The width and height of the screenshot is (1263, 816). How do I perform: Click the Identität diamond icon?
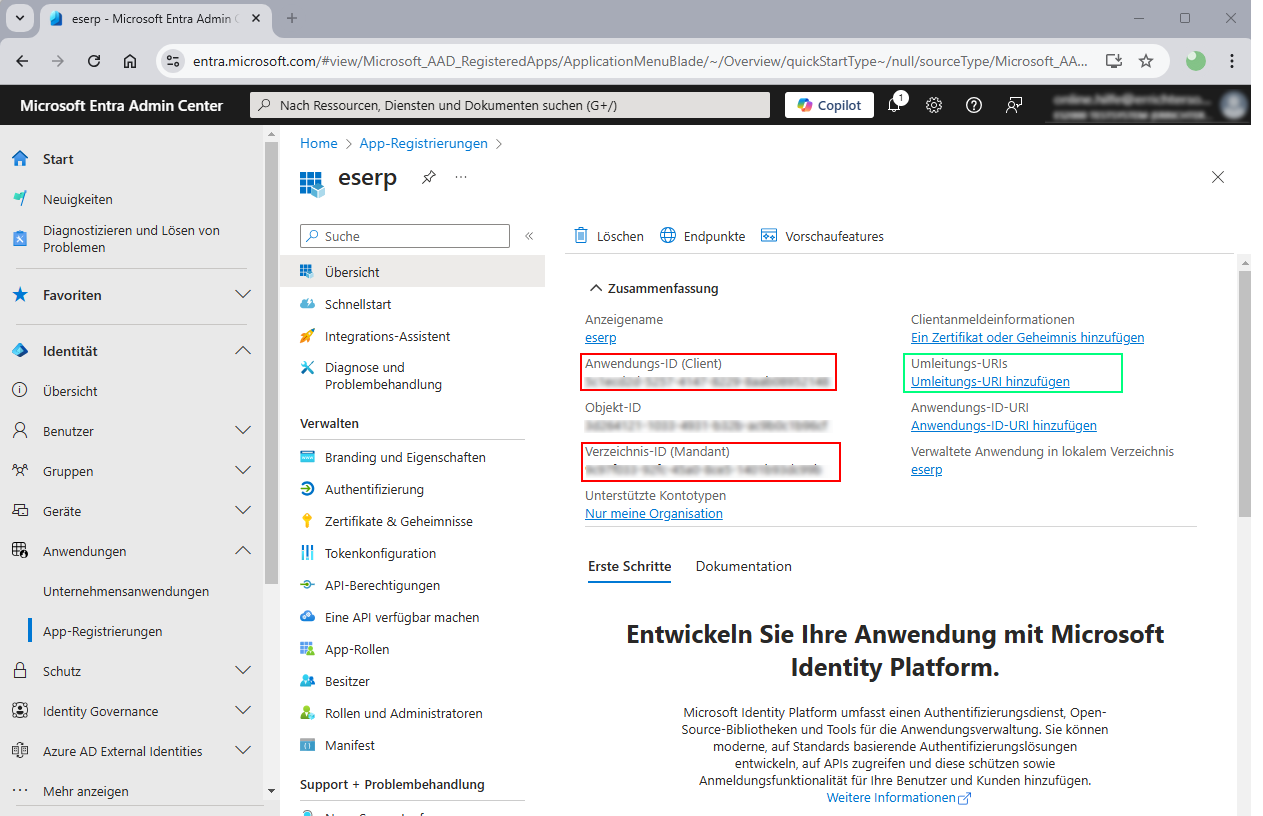click(x=20, y=351)
